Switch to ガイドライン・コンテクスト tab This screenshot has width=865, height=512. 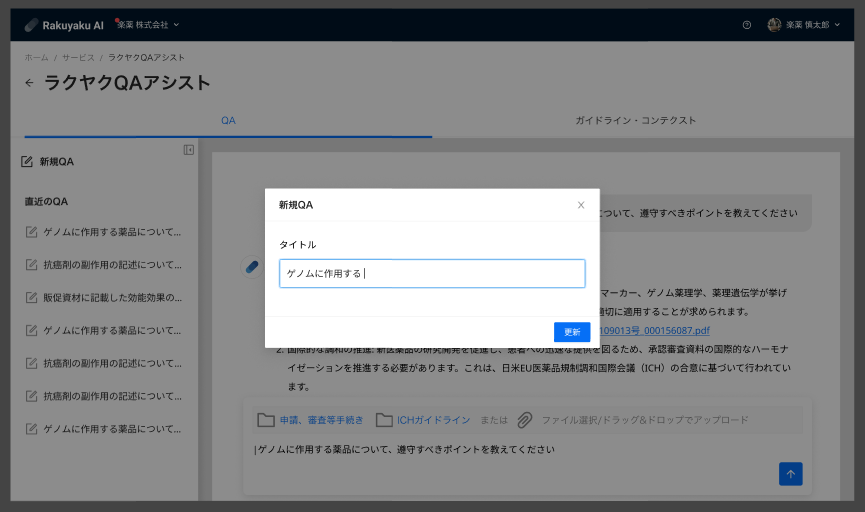coord(636,120)
